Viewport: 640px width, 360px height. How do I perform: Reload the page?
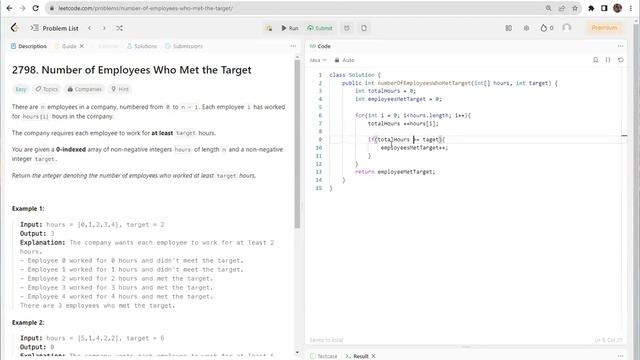36,8
